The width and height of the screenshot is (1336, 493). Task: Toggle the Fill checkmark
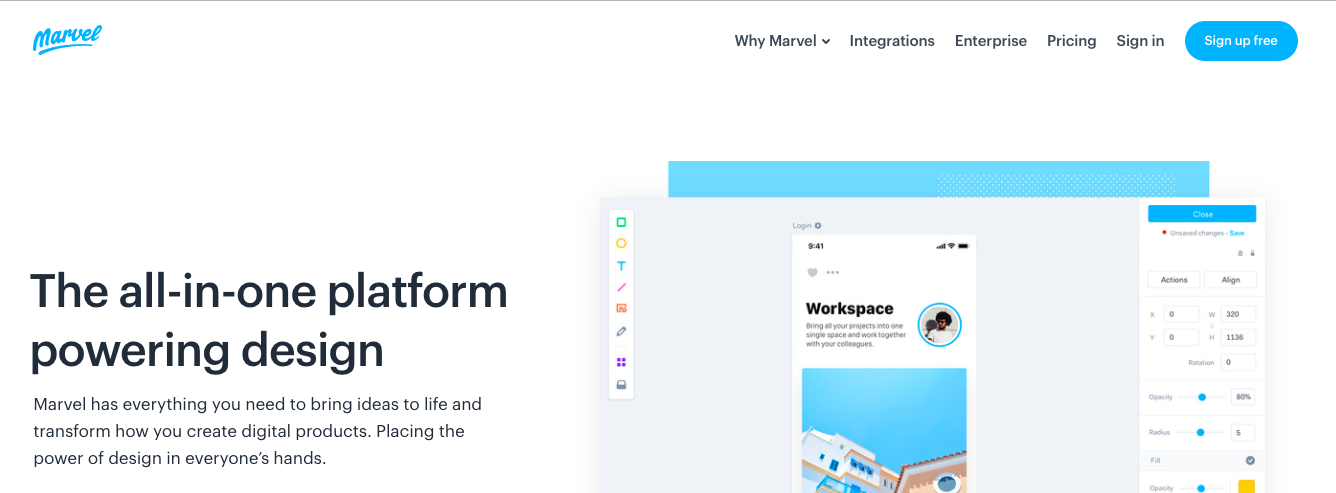pos(1250,461)
